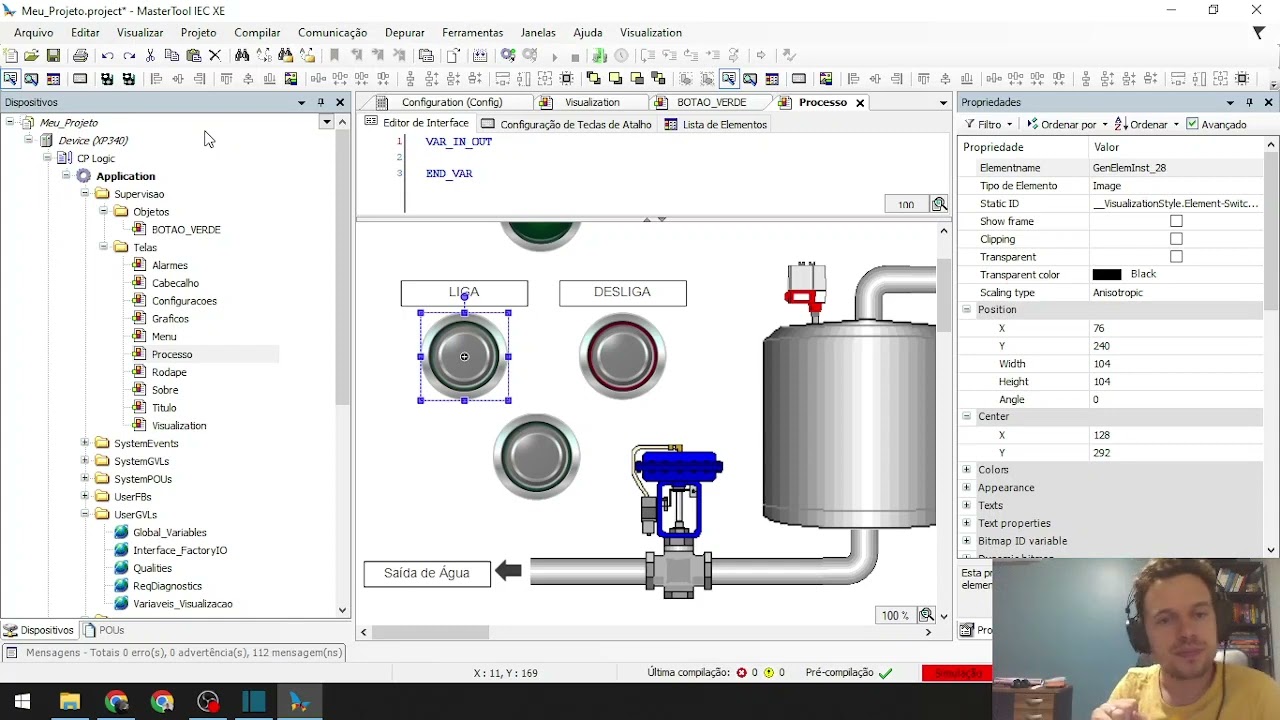Viewport: 1280px width, 720px height.
Task: Save the project with the diskette icon
Action: (54, 55)
